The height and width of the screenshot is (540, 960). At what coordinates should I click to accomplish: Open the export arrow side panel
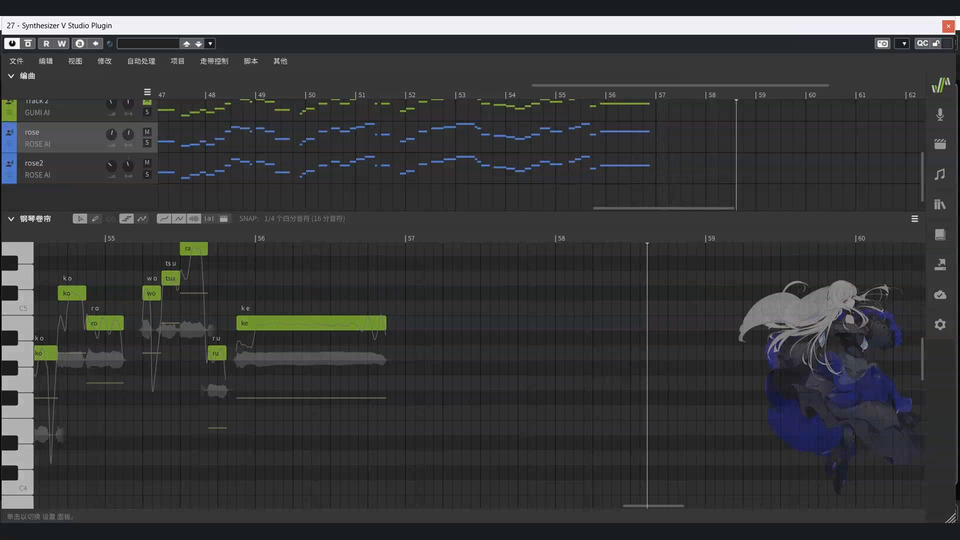940,264
